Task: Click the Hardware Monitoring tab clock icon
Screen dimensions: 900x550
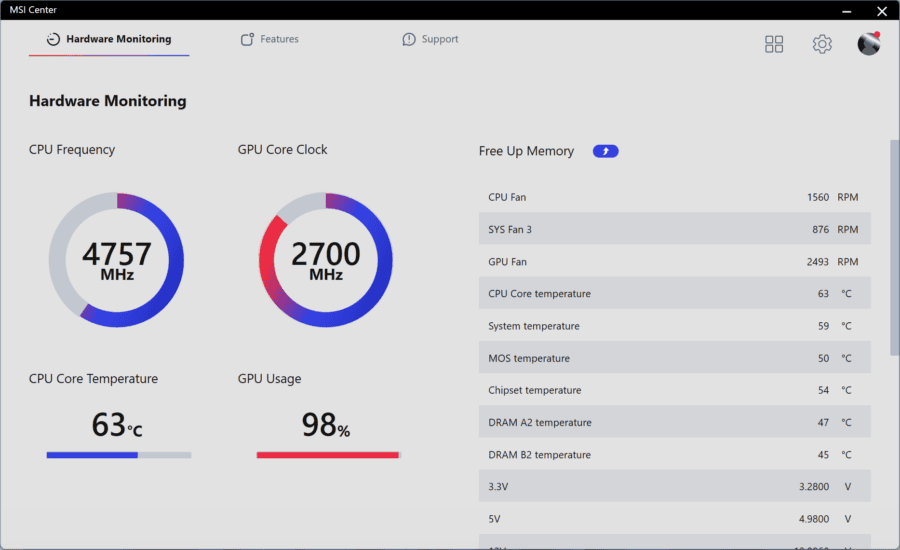Action: tap(53, 39)
